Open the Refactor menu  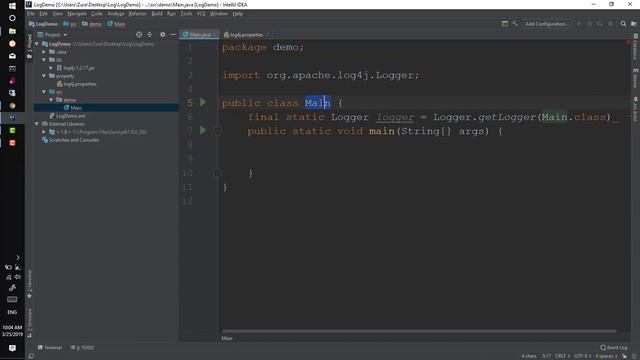tap(138, 14)
